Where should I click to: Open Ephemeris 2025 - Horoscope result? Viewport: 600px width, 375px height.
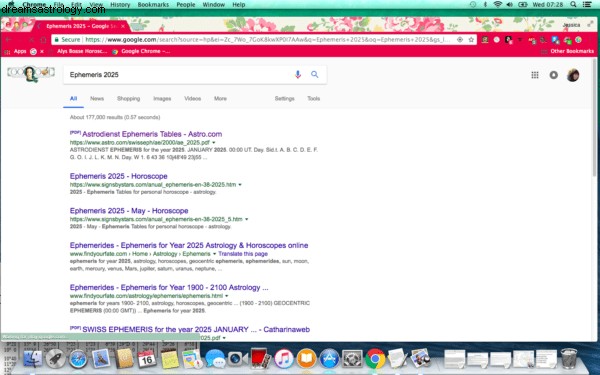(x=119, y=176)
